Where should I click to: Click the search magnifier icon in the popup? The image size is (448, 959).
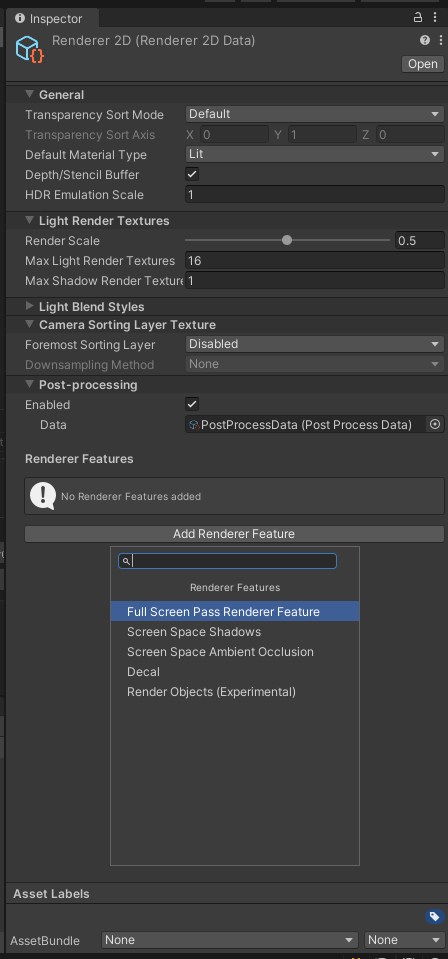pyautogui.click(x=125, y=561)
